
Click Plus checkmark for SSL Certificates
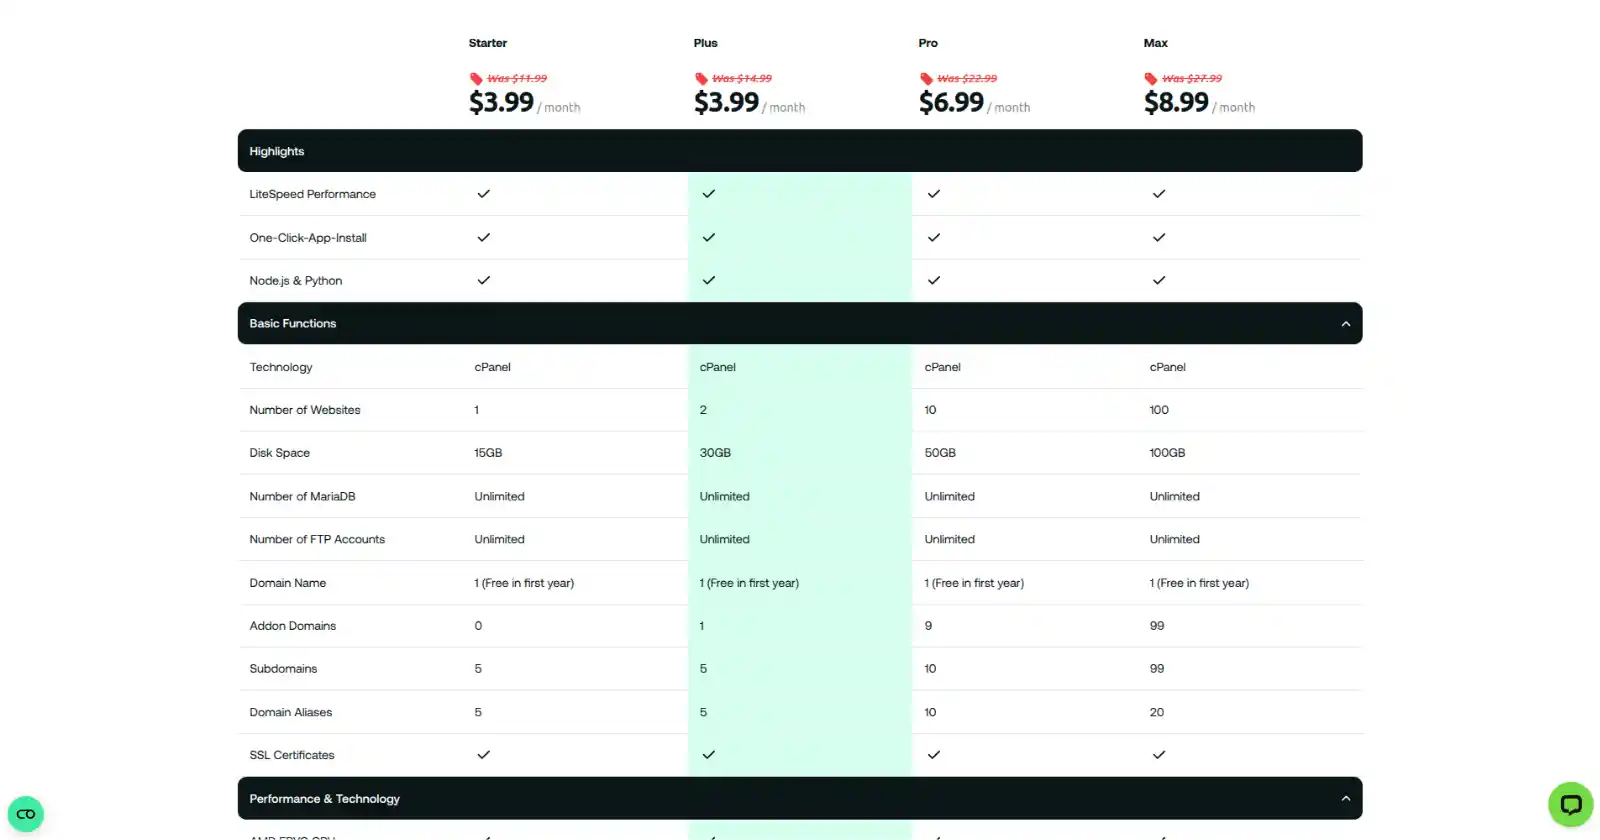(709, 755)
